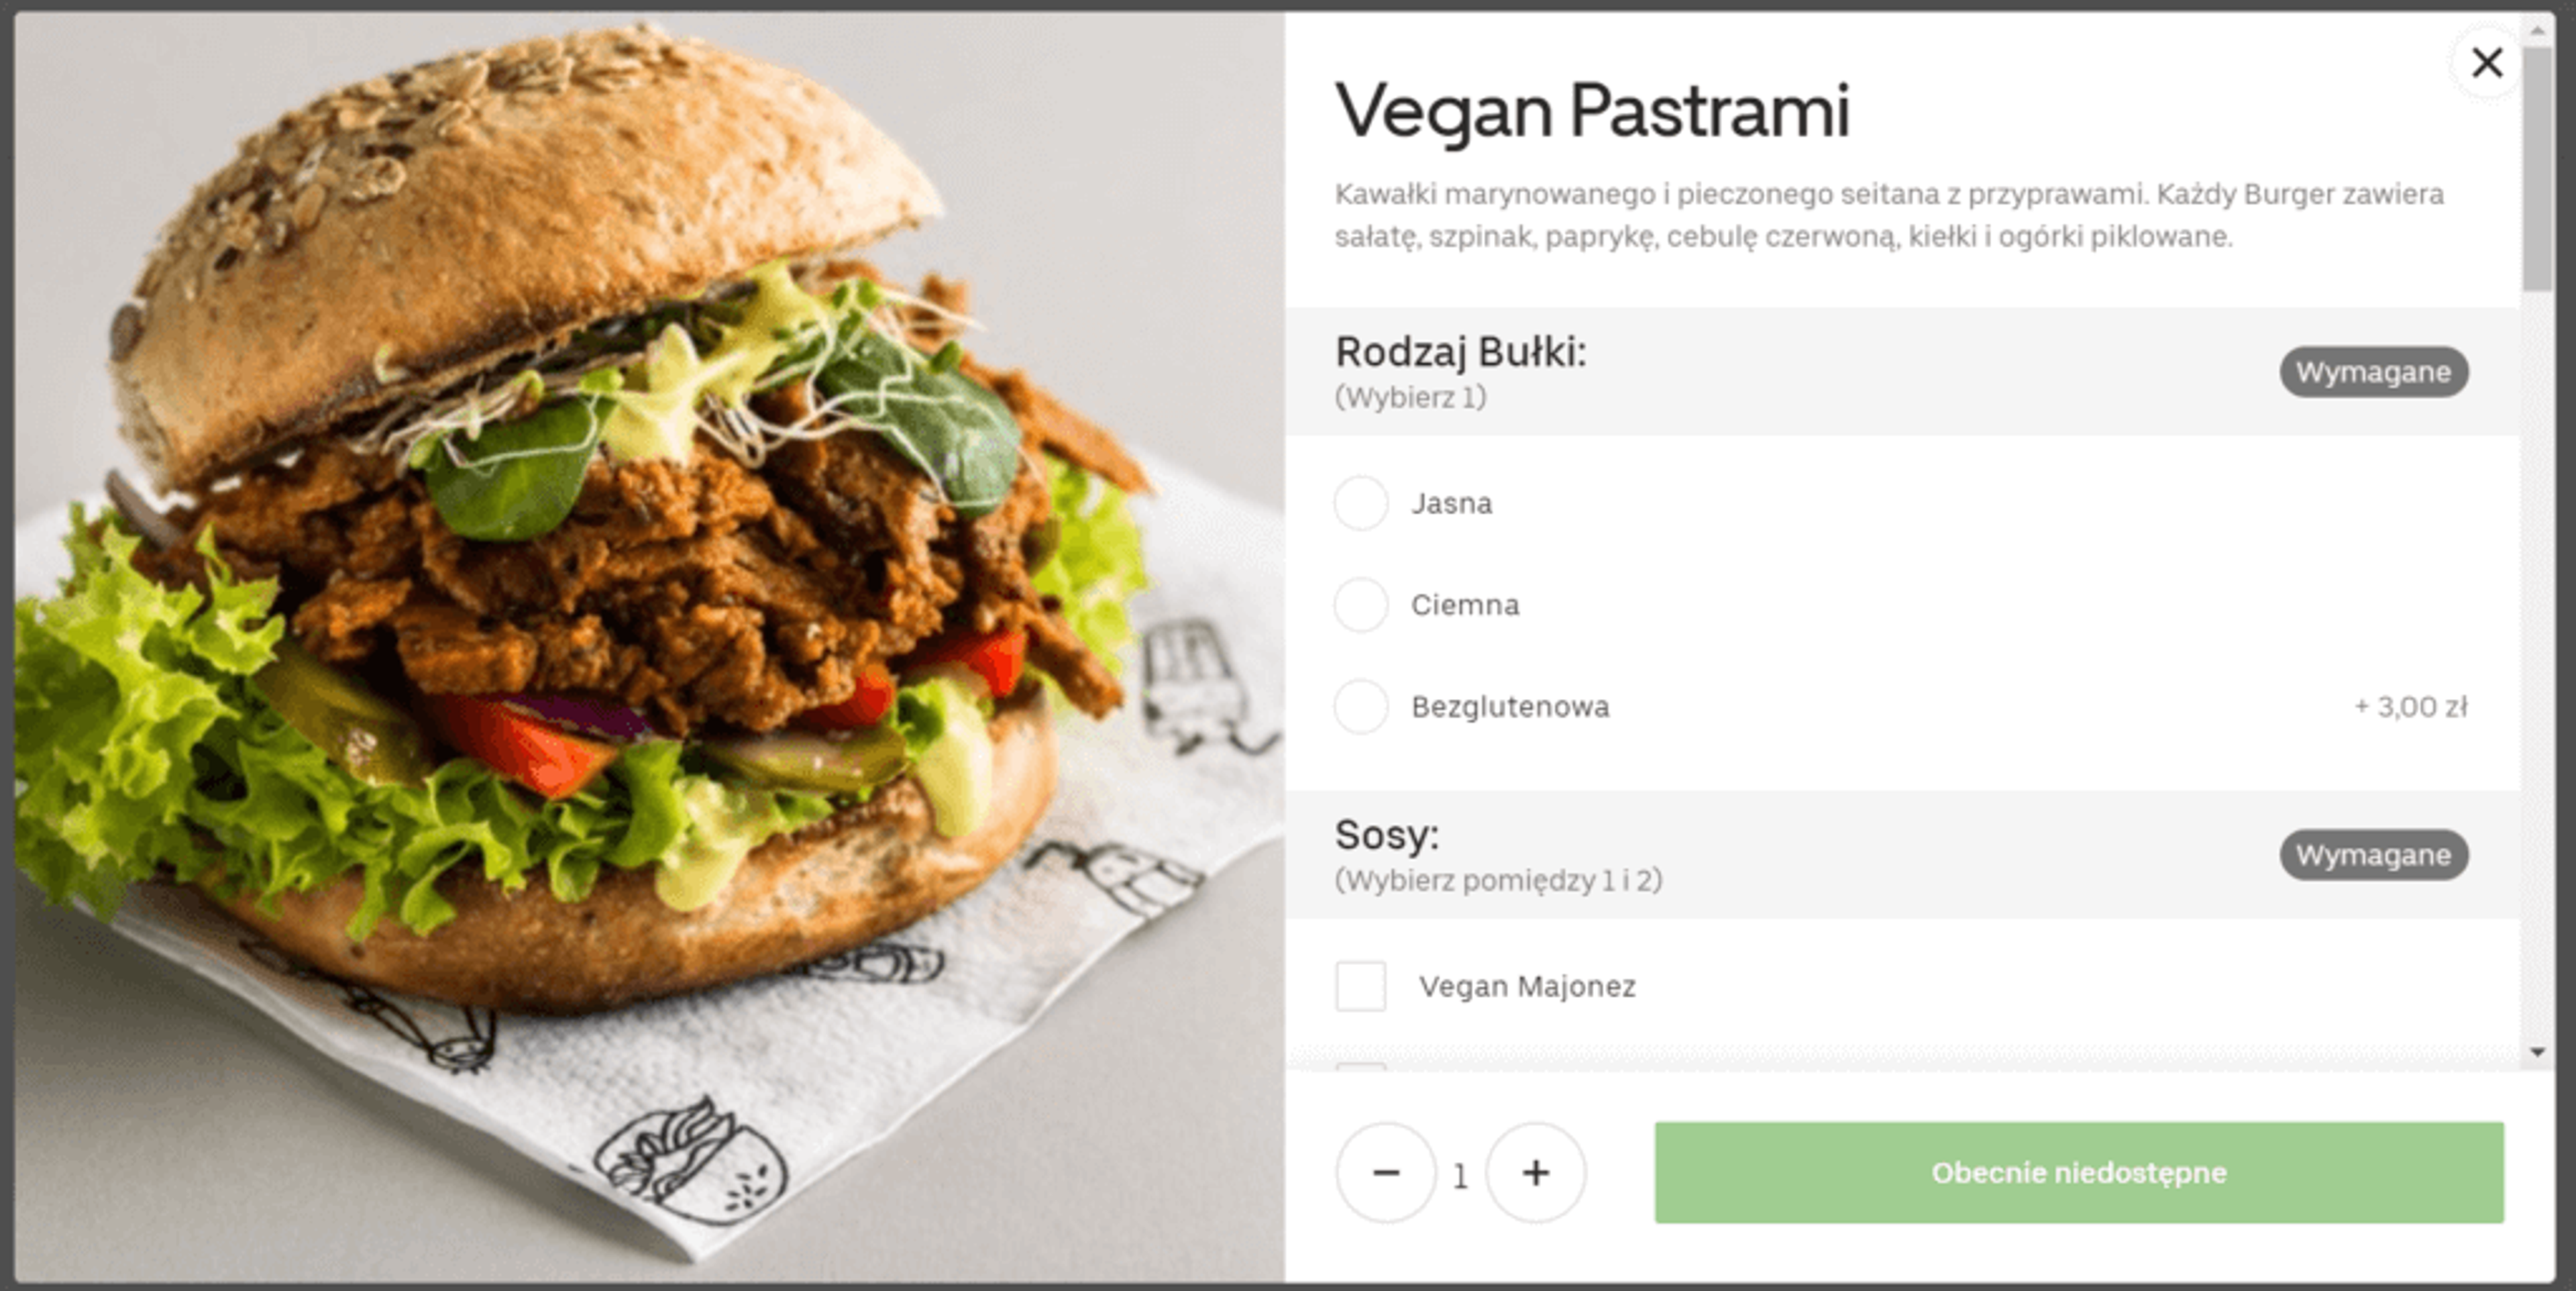Click the Rodzaj Bułki section header
Screen dimensions: 2576x1291
click(1902, 371)
